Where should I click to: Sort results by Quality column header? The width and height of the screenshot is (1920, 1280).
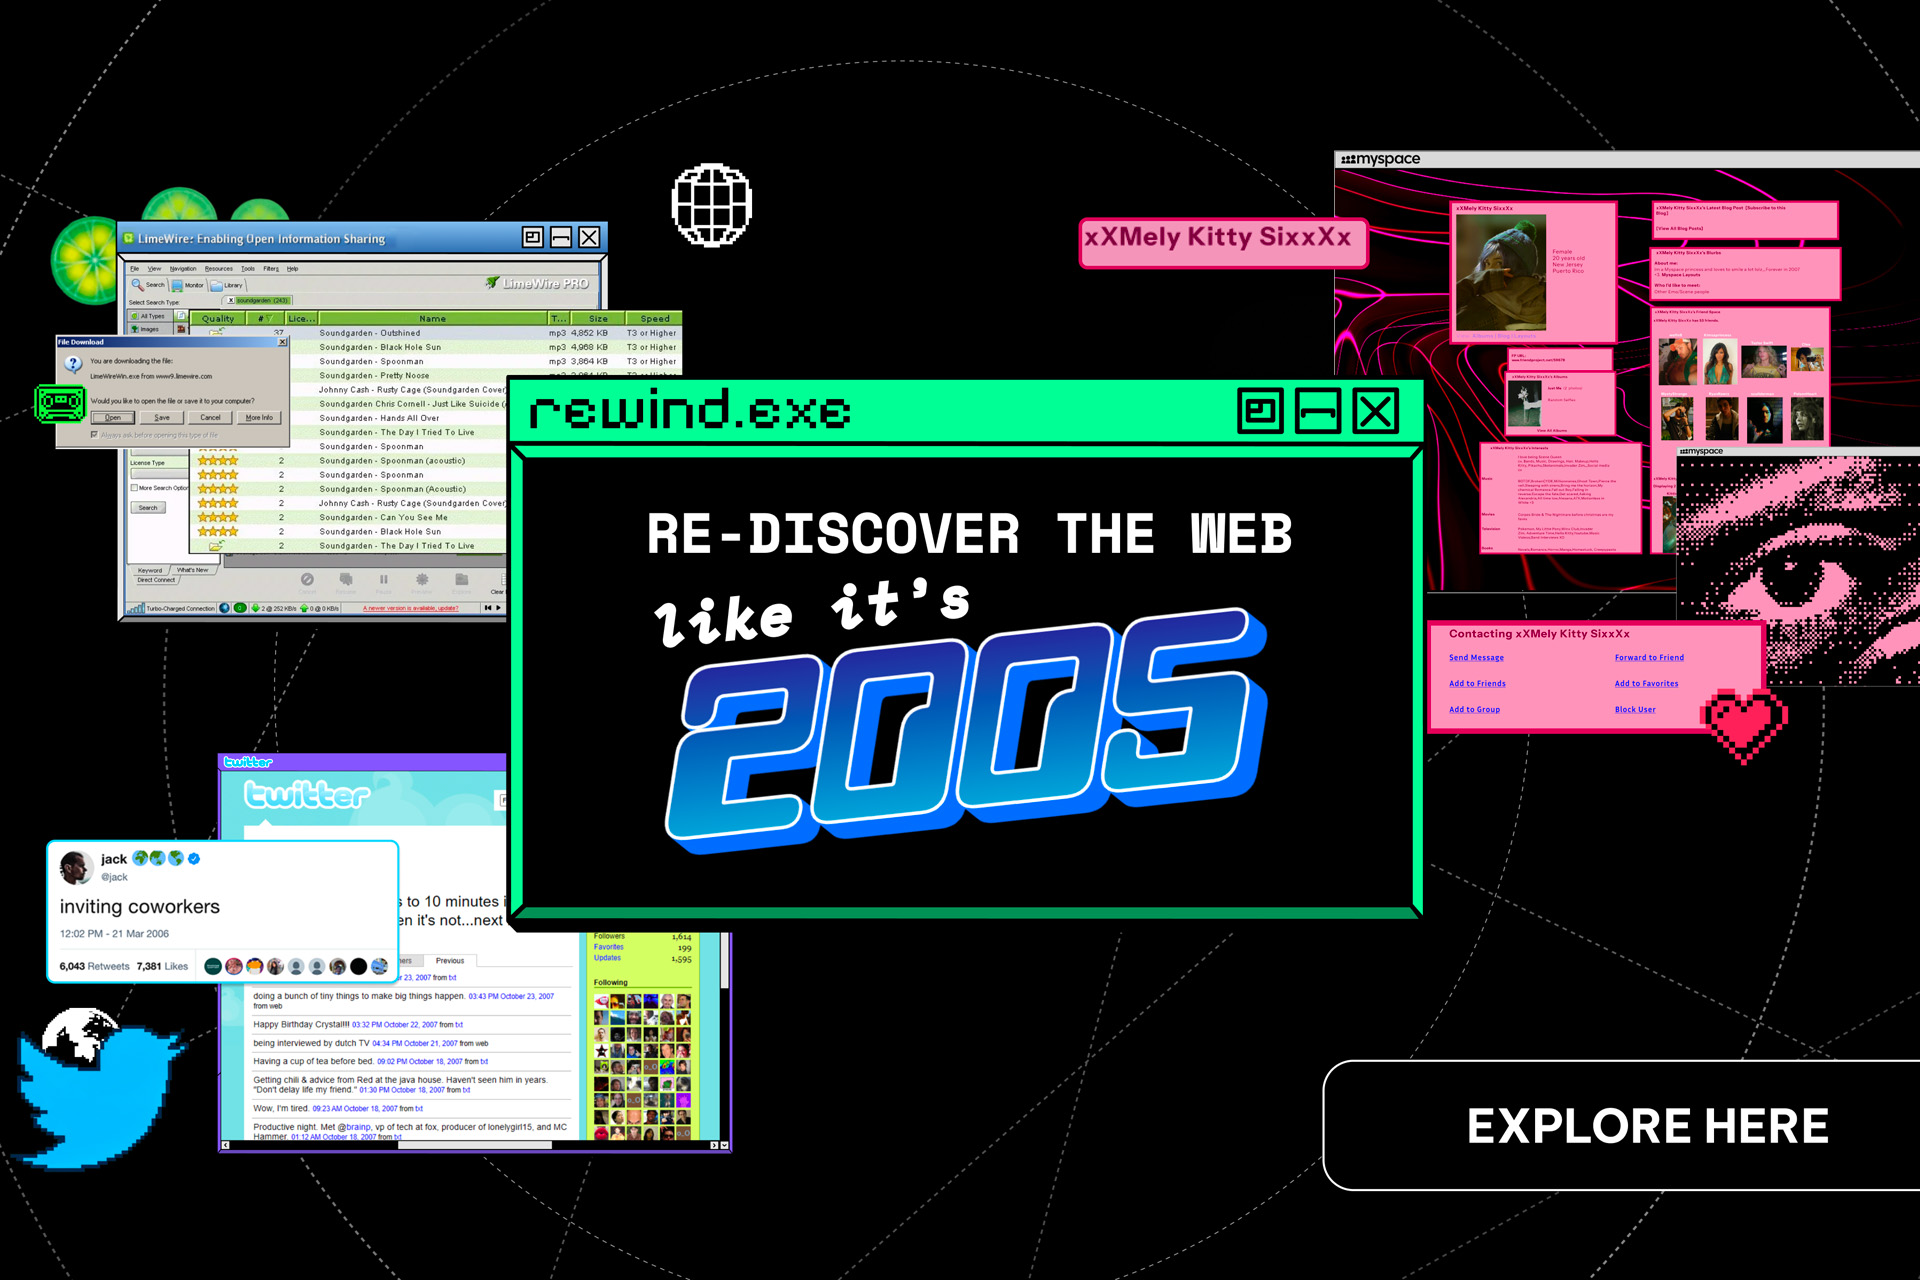tap(218, 319)
